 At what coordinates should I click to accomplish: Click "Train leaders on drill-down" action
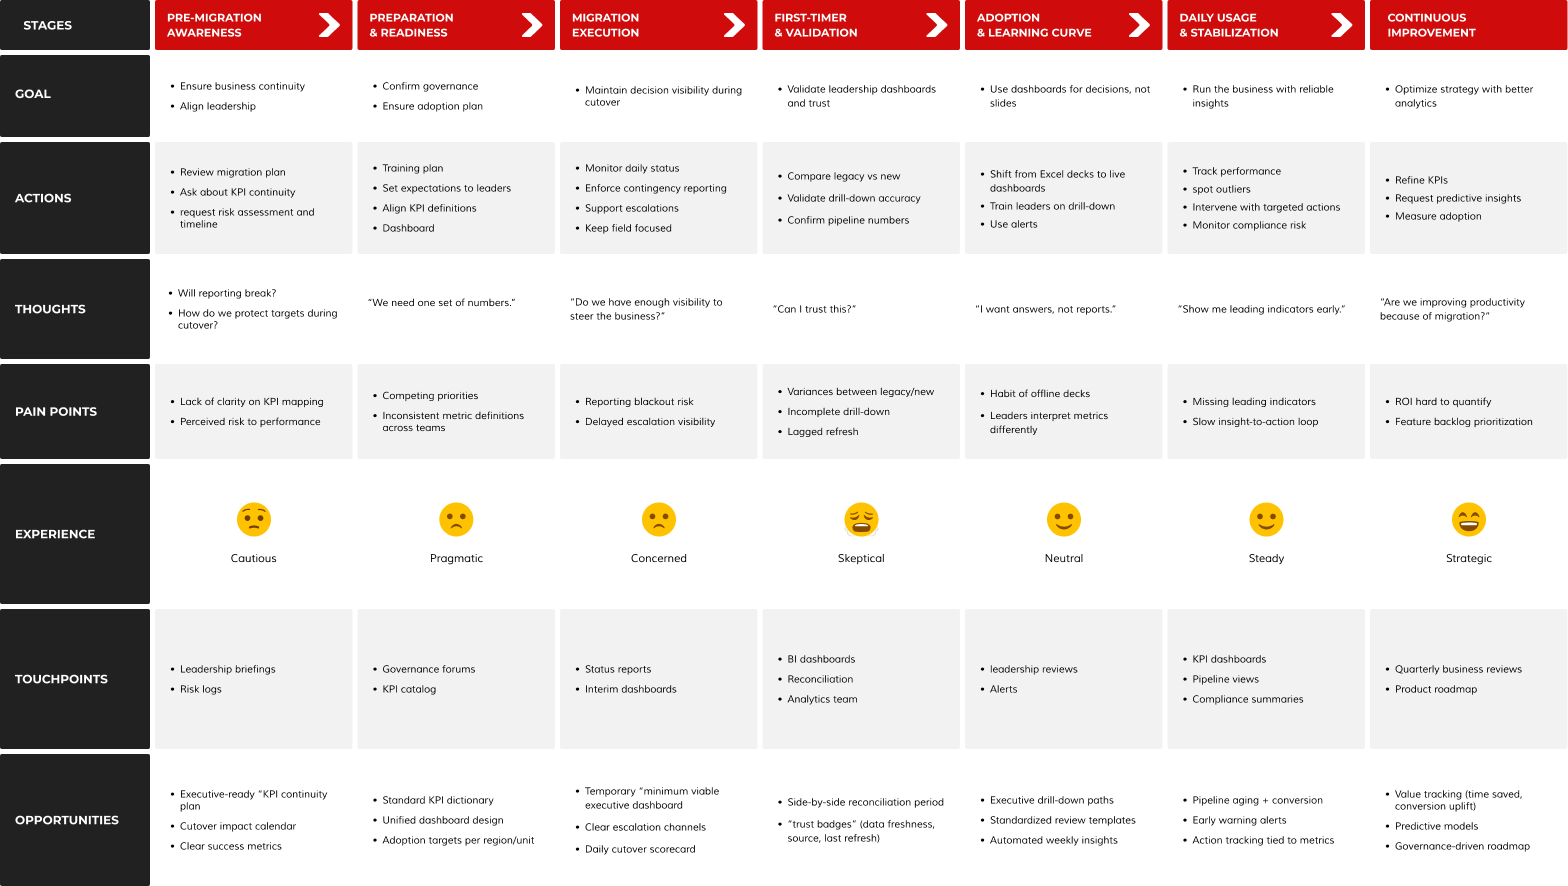pyautogui.click(x=1052, y=206)
